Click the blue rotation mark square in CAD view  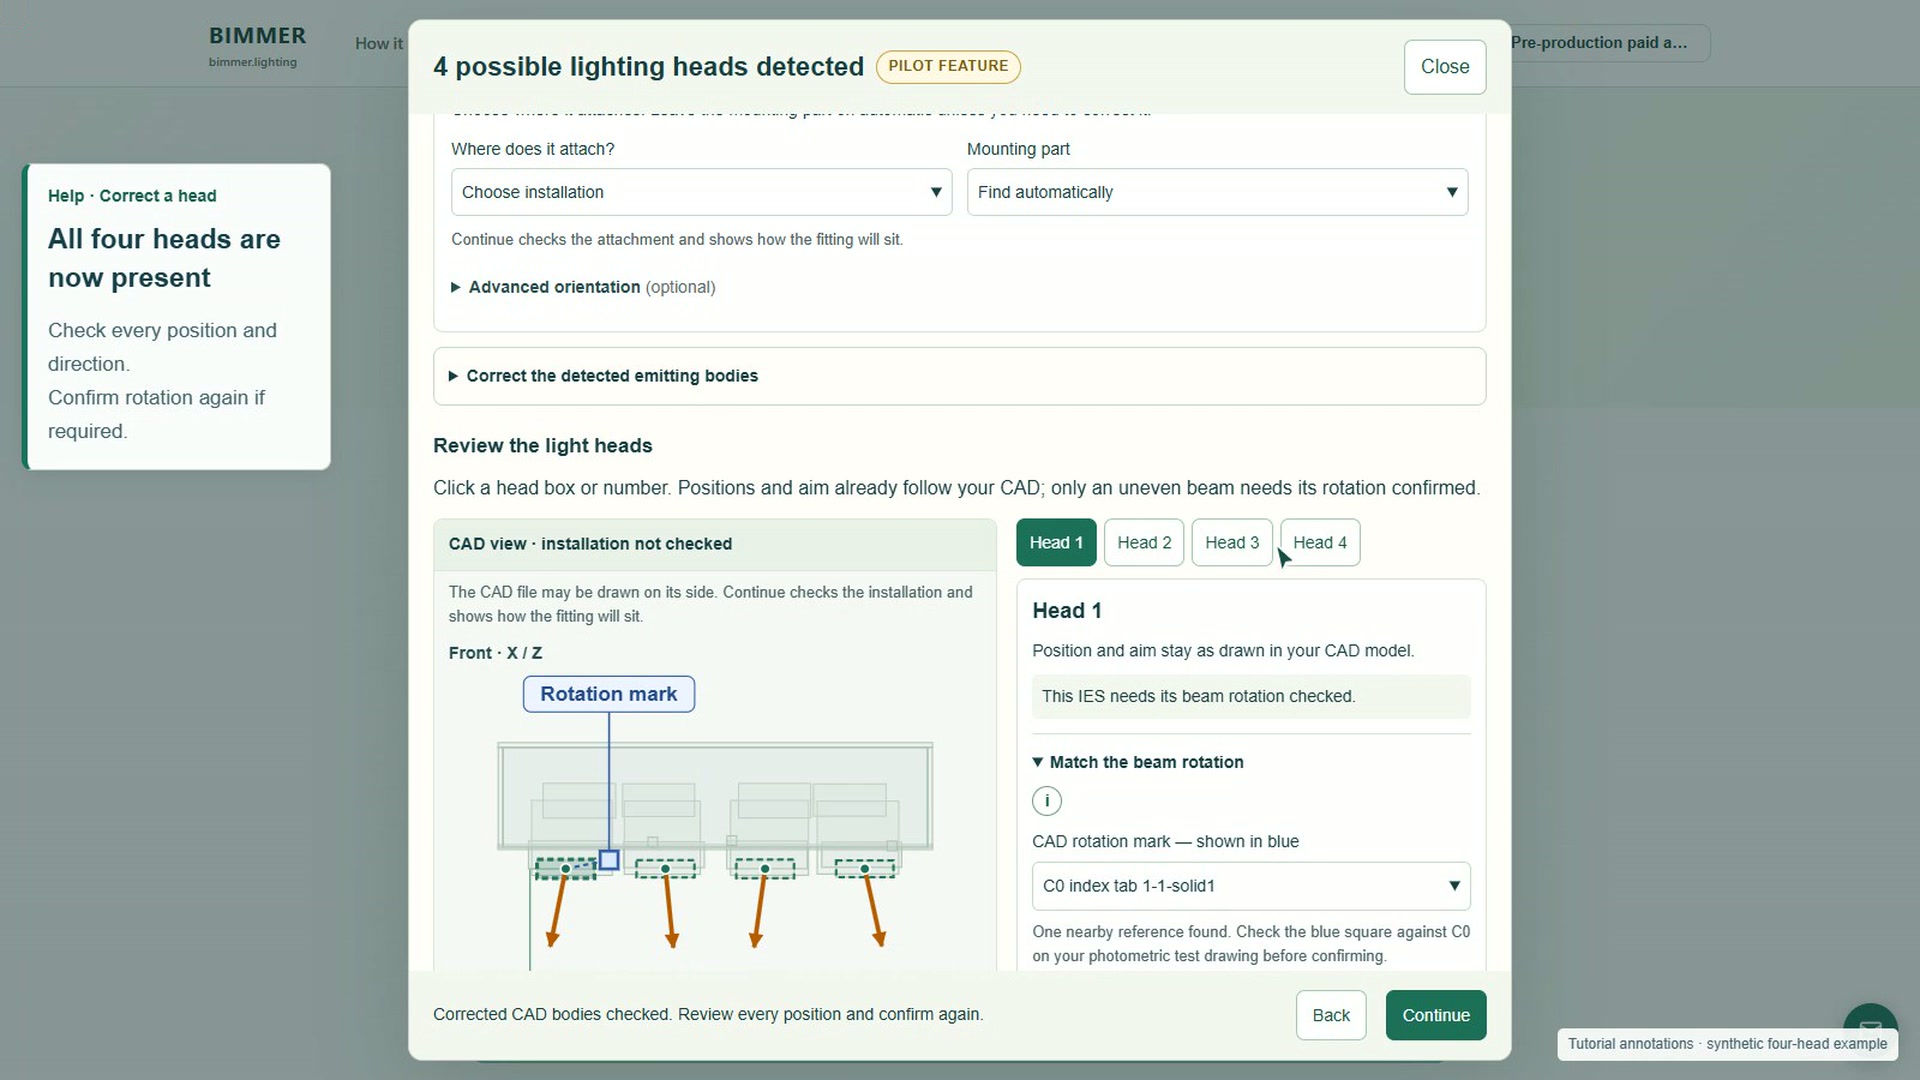point(609,860)
